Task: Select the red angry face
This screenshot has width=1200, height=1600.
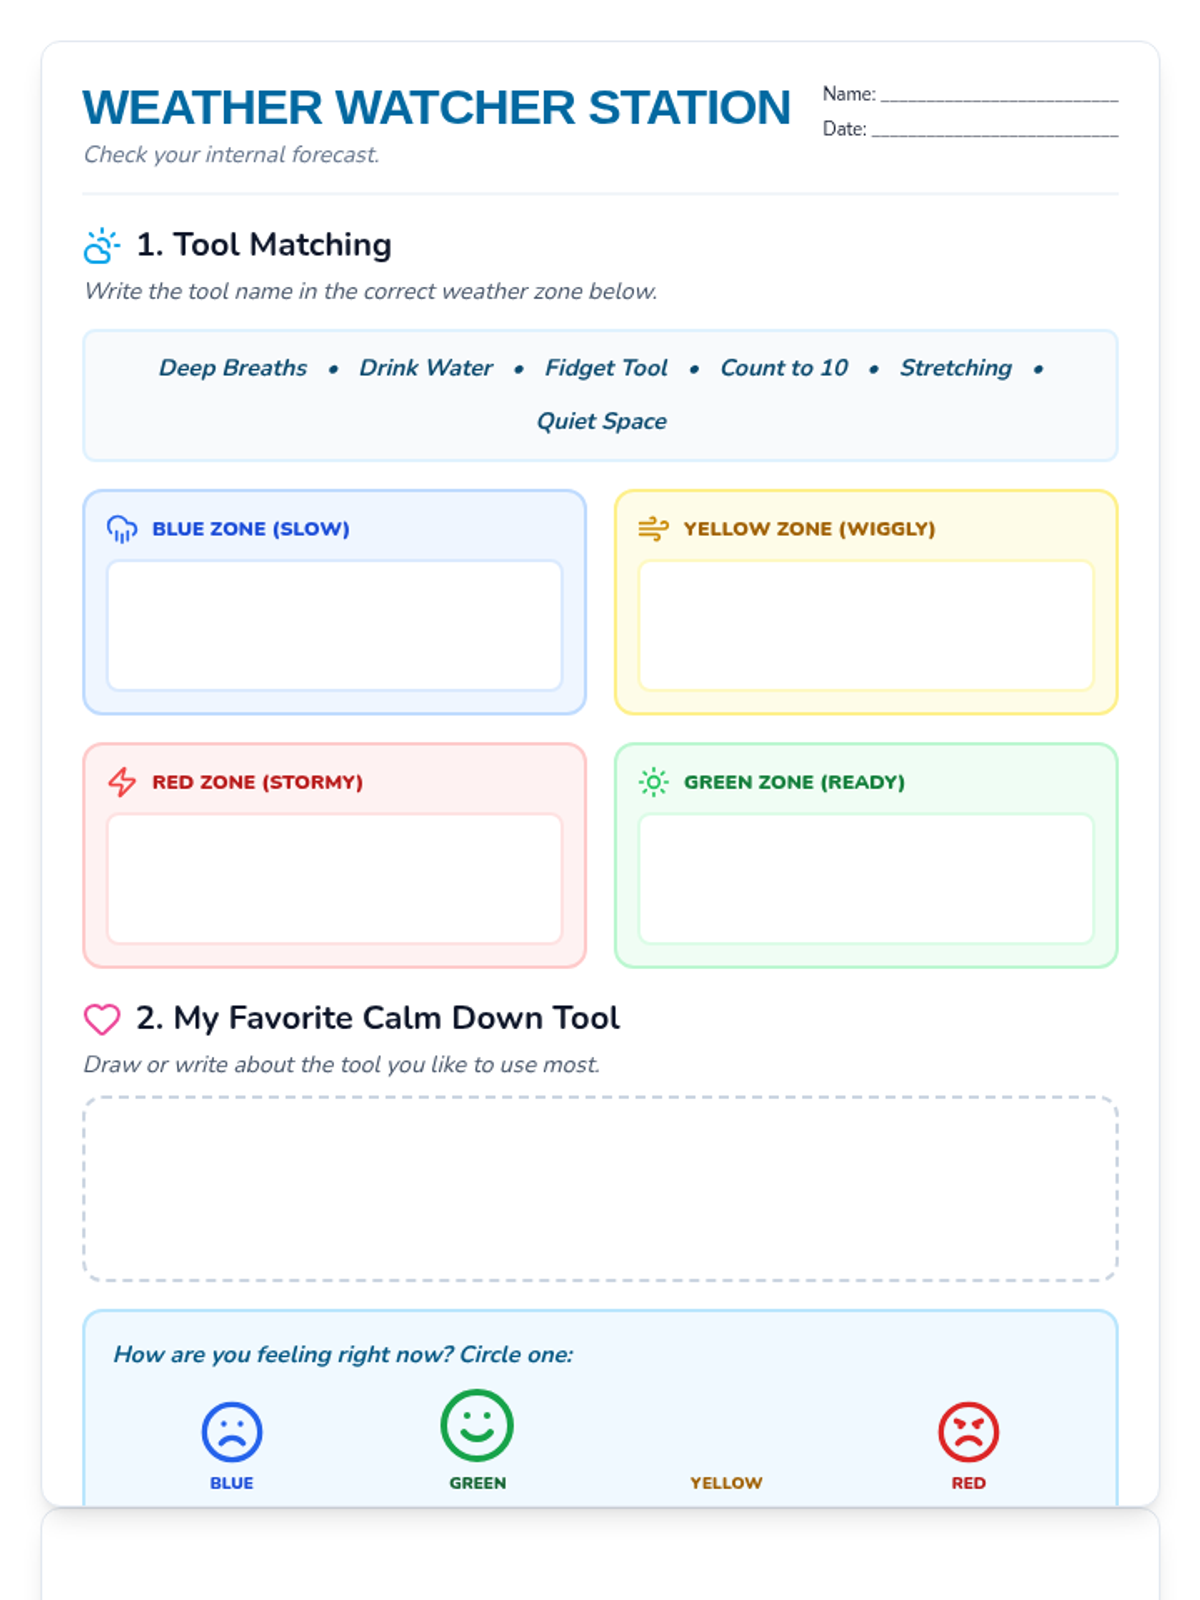Action: point(968,1432)
